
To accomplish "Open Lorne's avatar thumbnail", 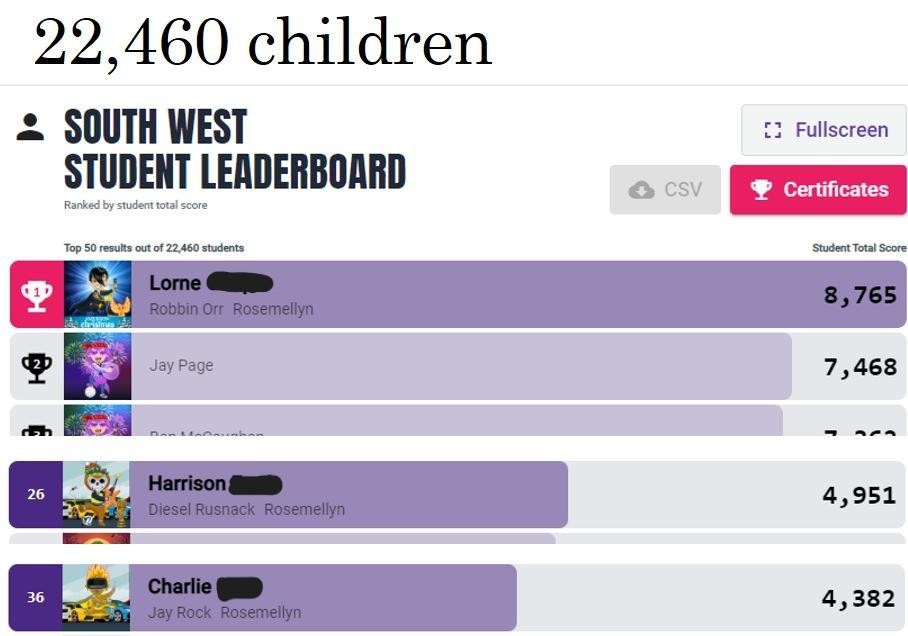I will coord(97,294).
